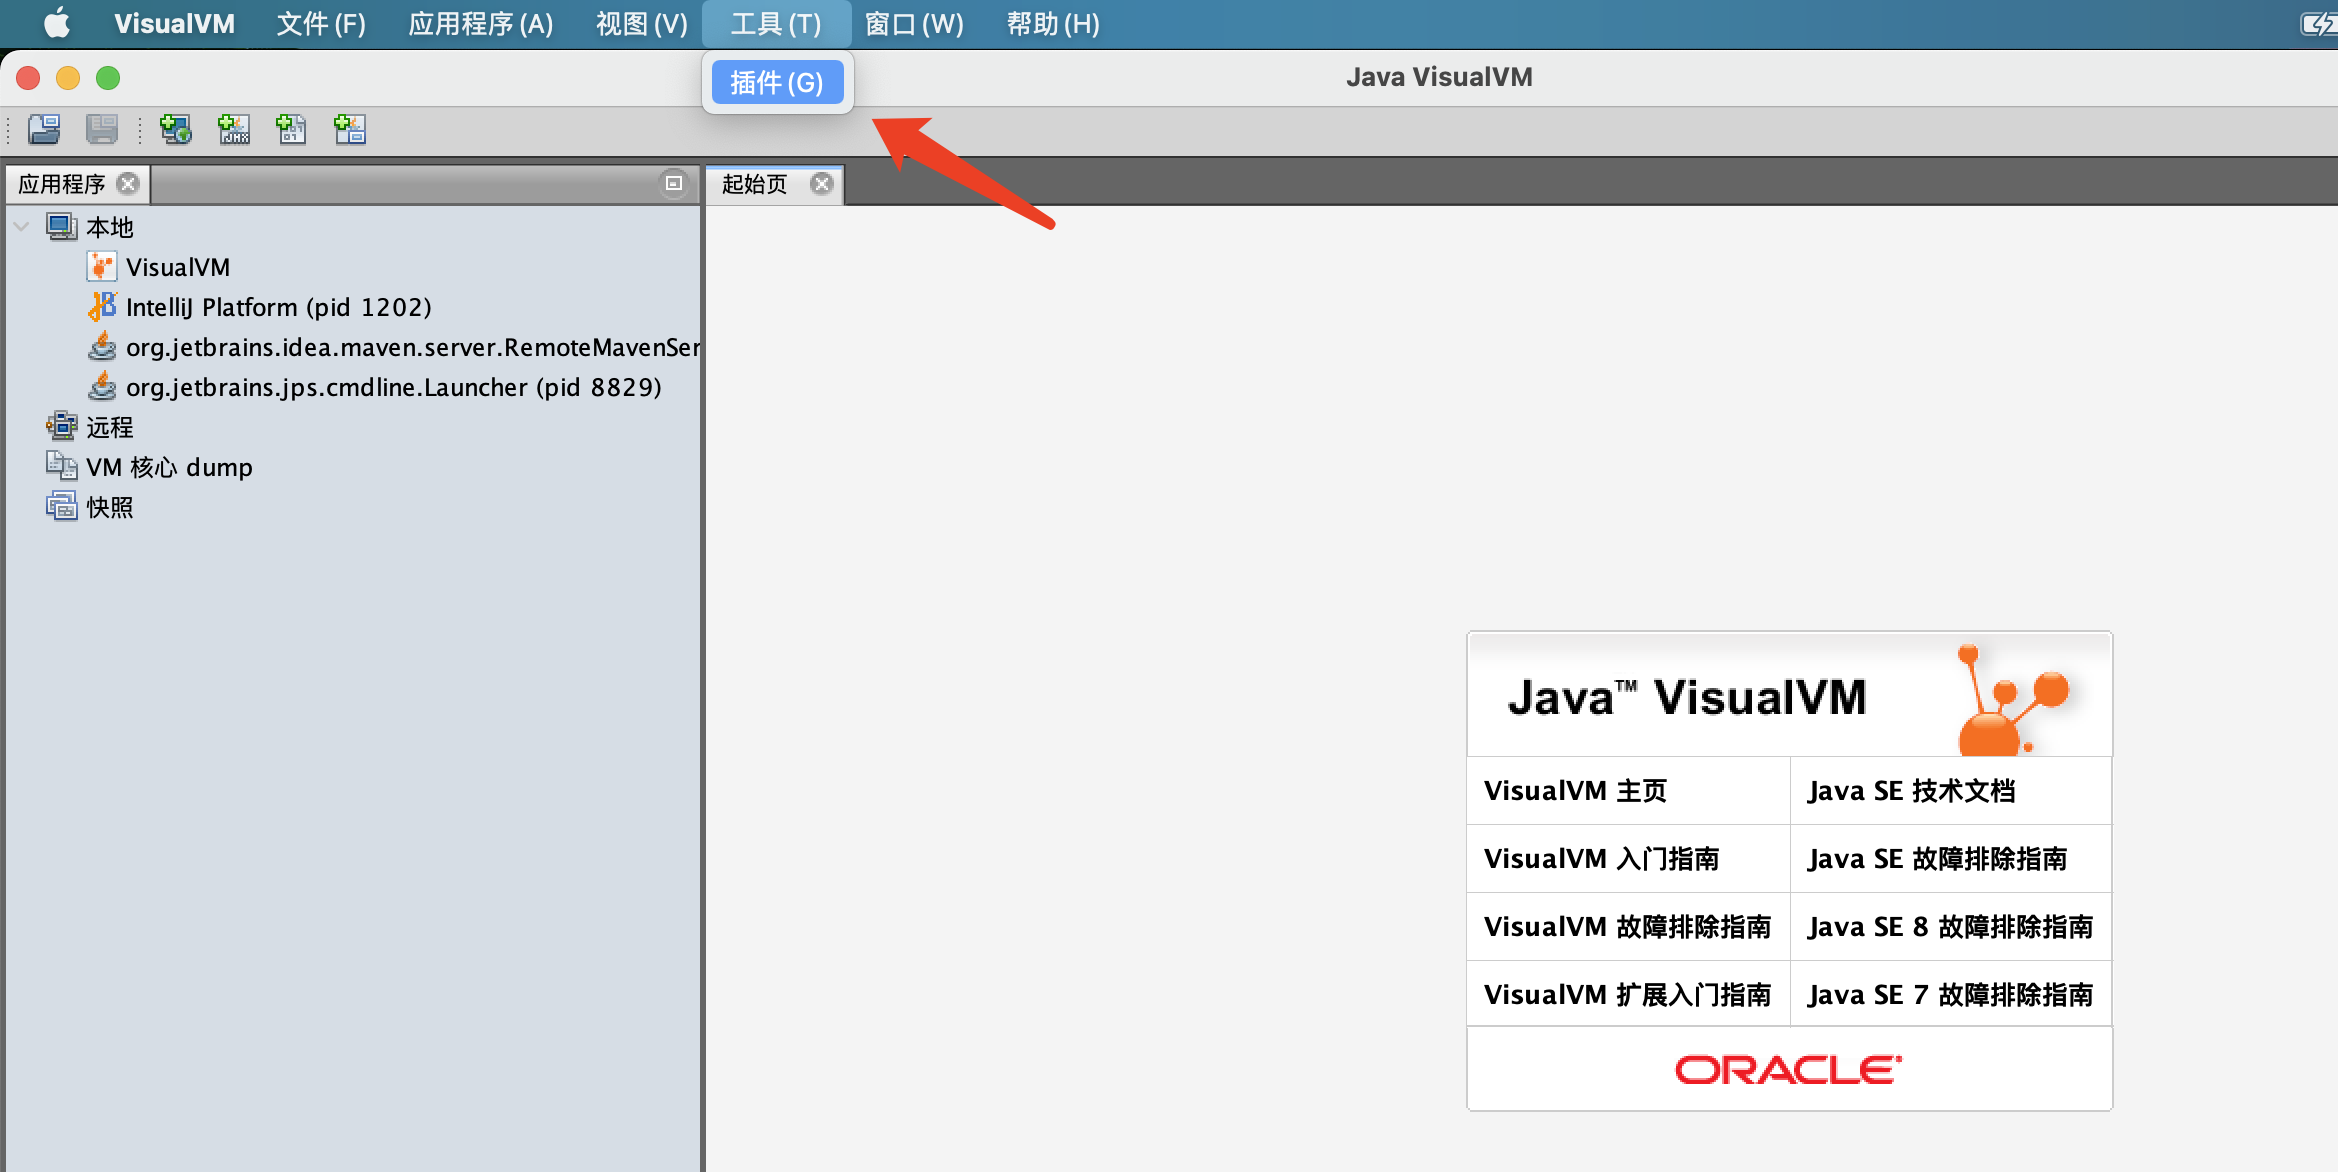Open the Java SE 8 故障排除指南 link
The width and height of the screenshot is (2338, 1172).
(x=1949, y=926)
